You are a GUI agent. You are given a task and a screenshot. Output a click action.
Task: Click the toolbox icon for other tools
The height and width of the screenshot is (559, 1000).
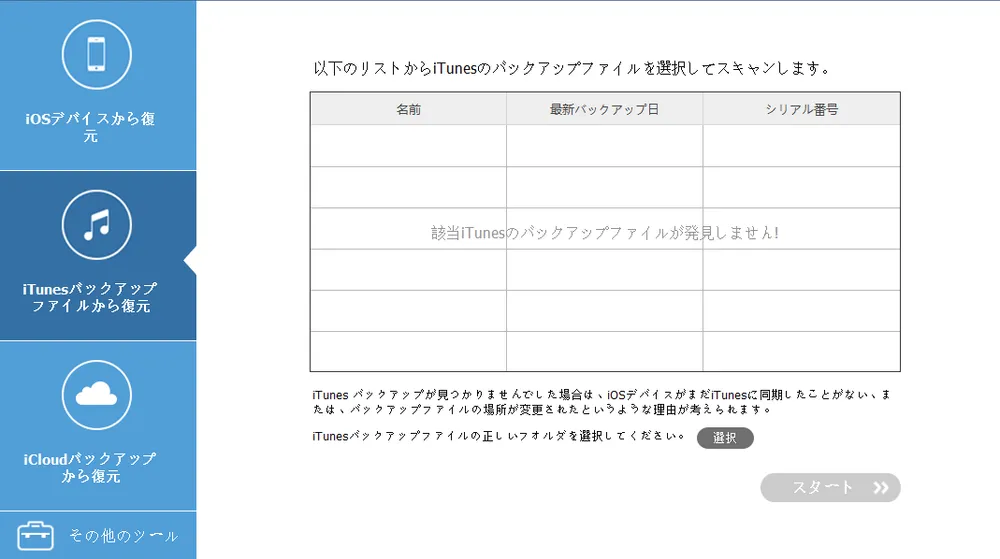(36, 535)
